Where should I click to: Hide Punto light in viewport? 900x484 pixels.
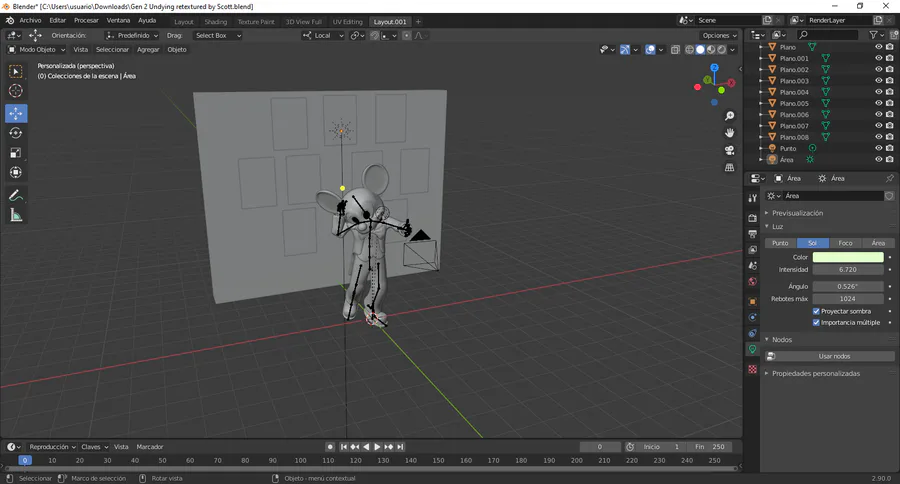pos(878,148)
